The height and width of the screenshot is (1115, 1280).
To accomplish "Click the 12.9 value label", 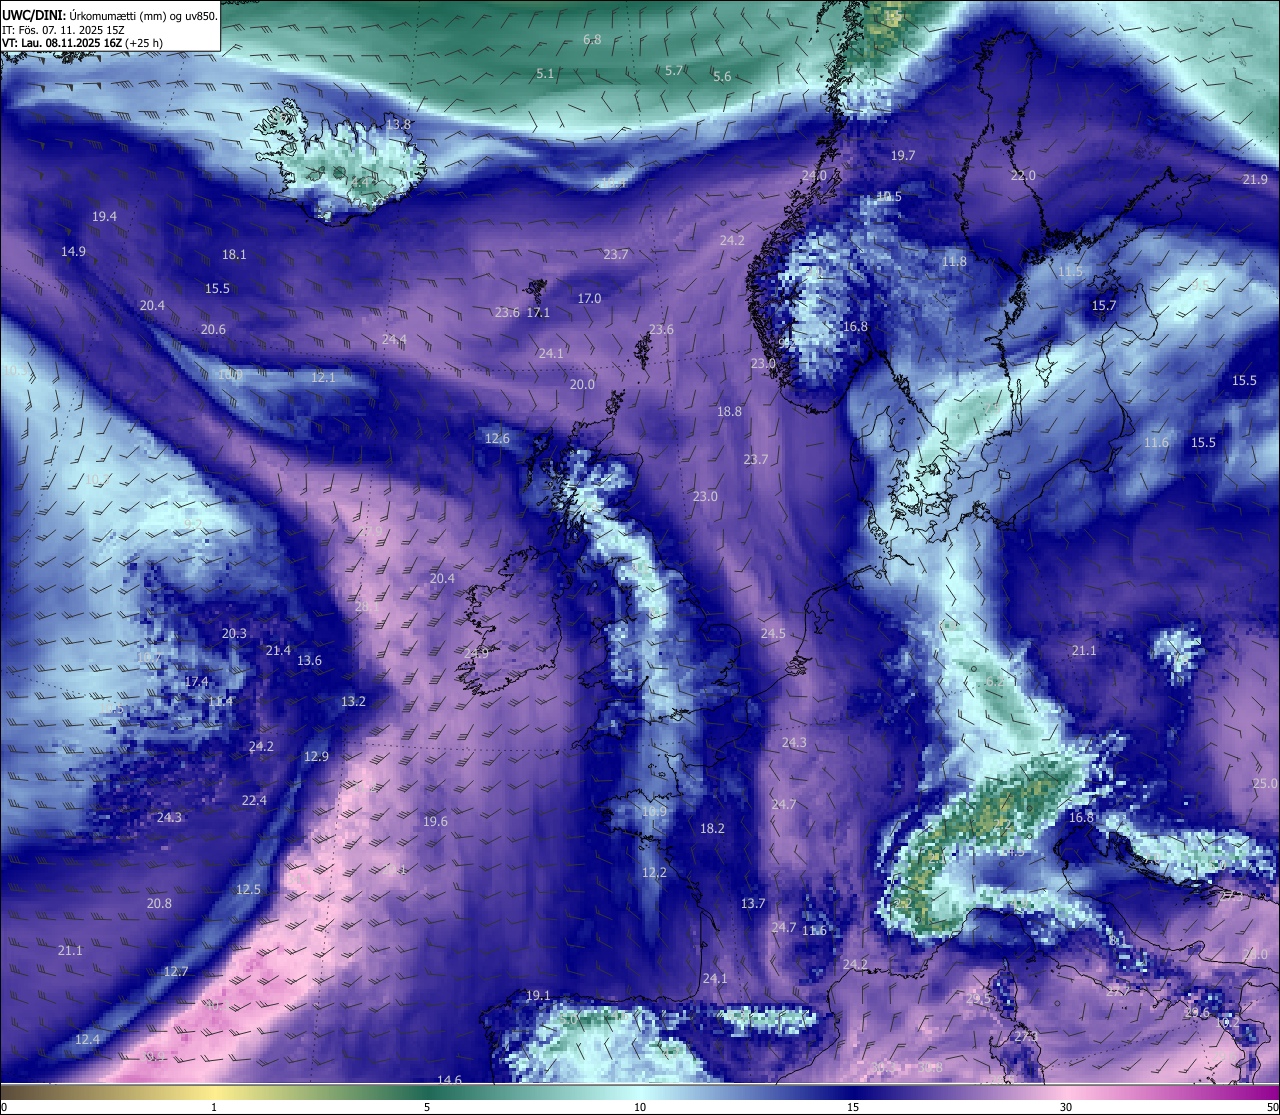I will click(x=316, y=757).
